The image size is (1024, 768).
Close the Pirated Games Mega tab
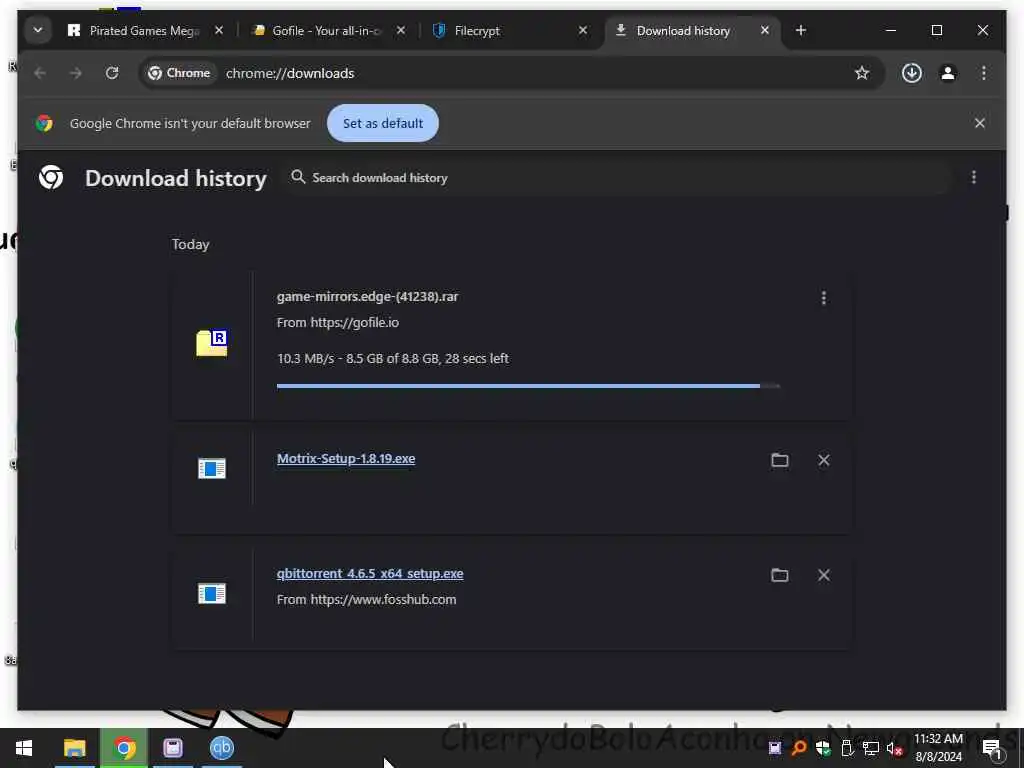(x=219, y=31)
